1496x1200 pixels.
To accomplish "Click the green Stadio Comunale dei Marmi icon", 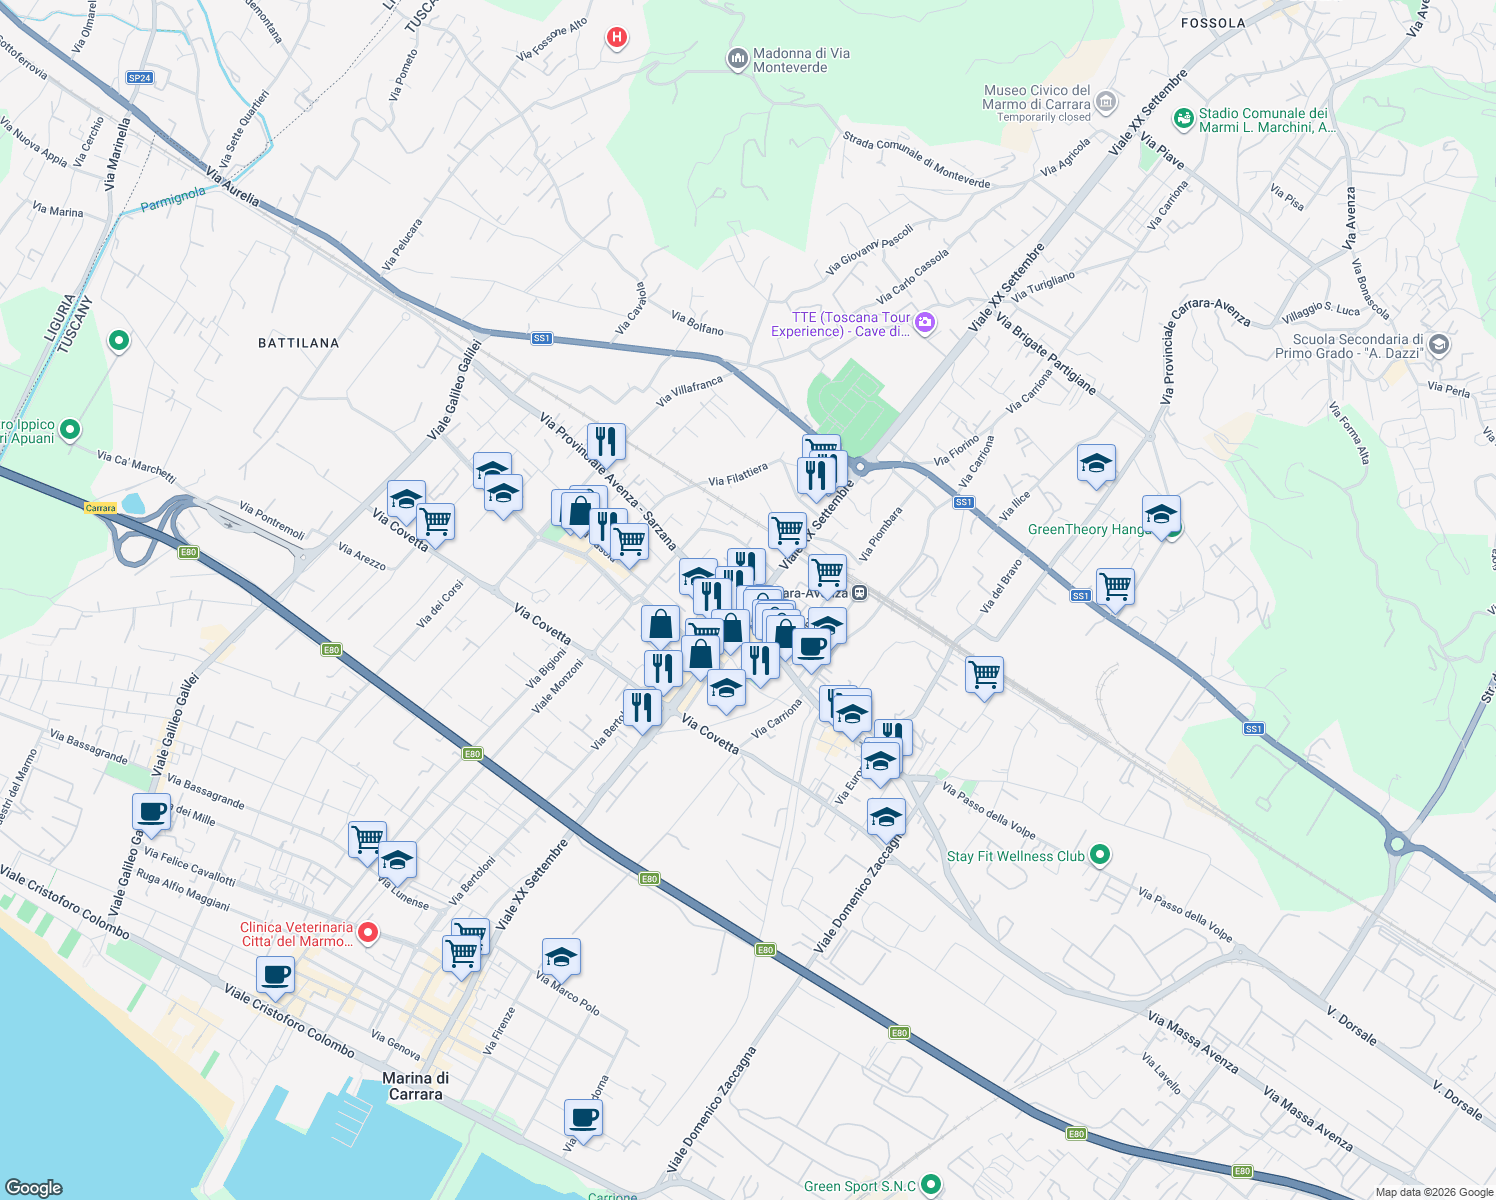I will point(1184,119).
